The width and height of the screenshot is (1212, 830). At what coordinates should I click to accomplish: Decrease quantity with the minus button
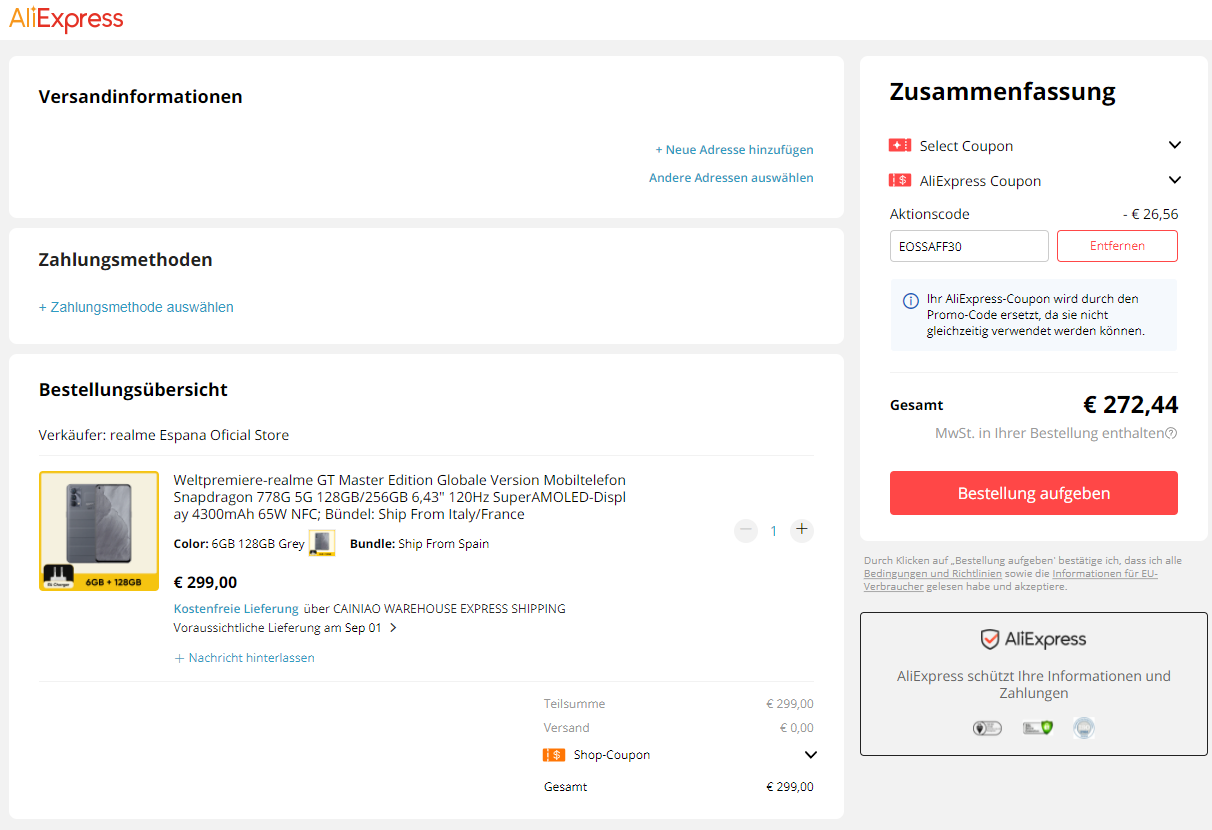746,531
